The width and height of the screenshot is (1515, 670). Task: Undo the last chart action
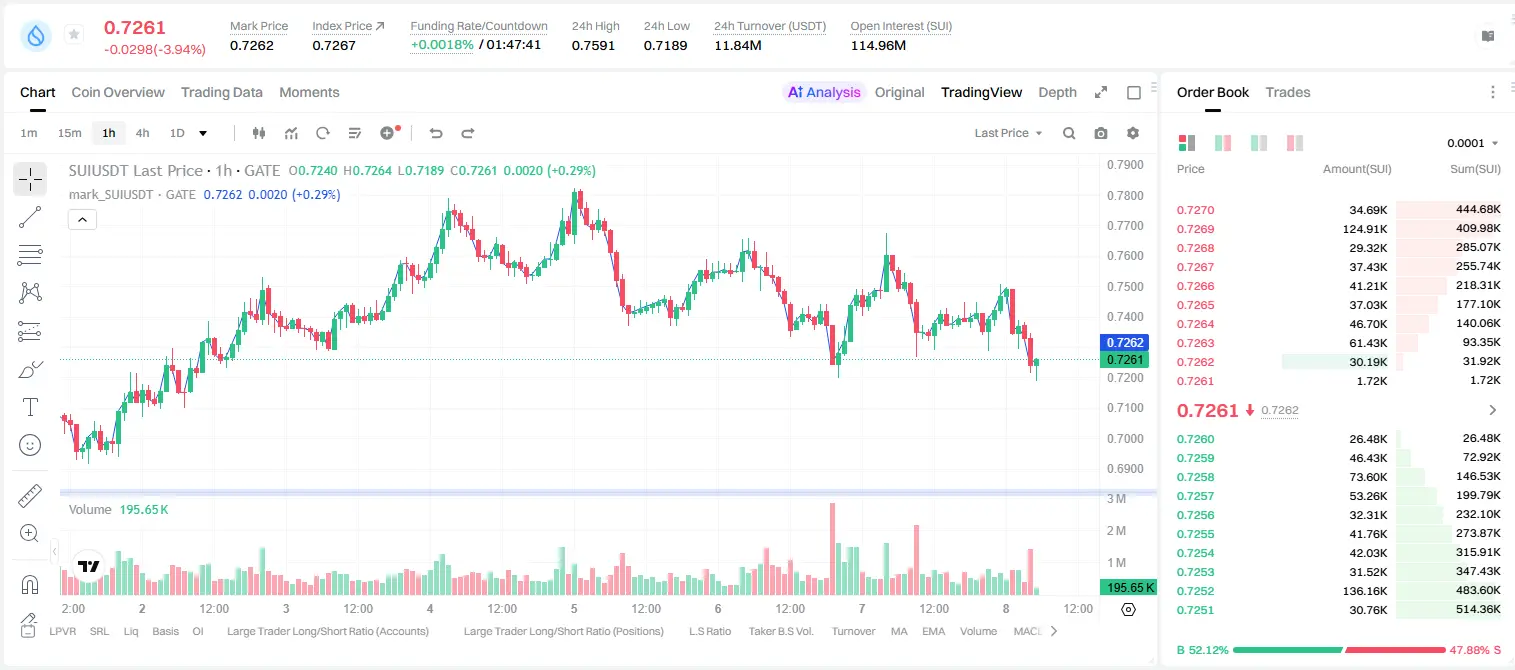click(435, 133)
